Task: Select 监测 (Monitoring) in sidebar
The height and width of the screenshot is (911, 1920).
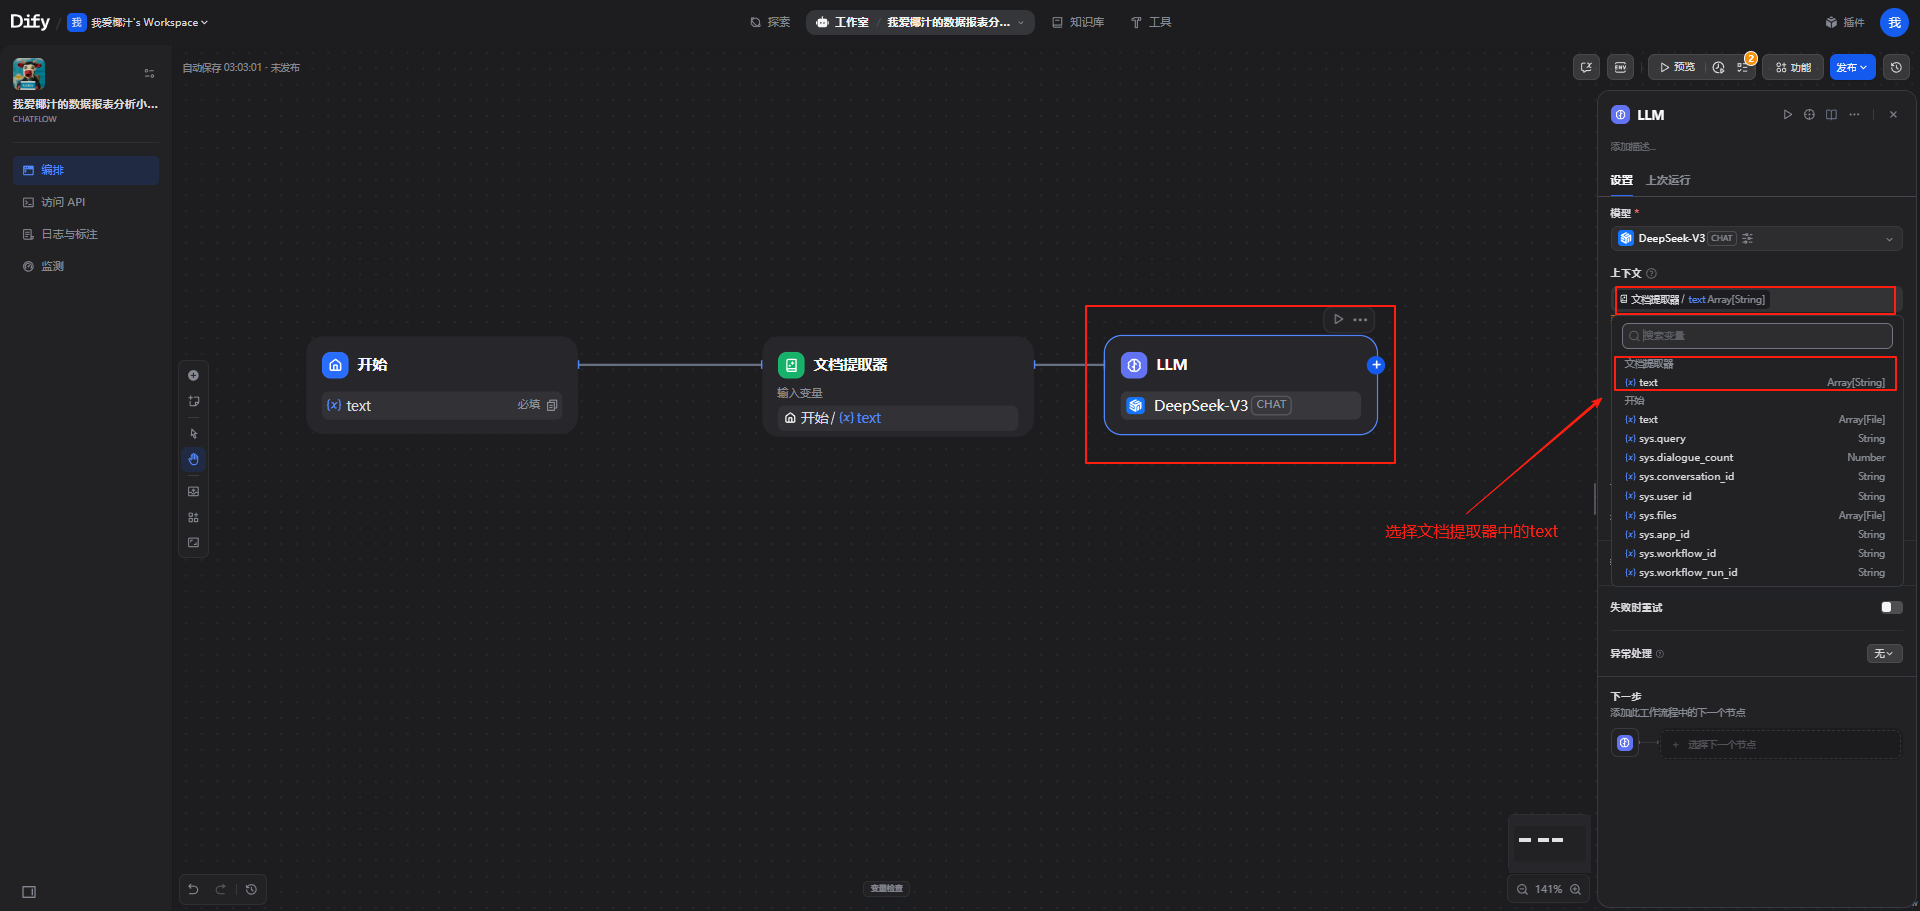Action: click(86, 266)
